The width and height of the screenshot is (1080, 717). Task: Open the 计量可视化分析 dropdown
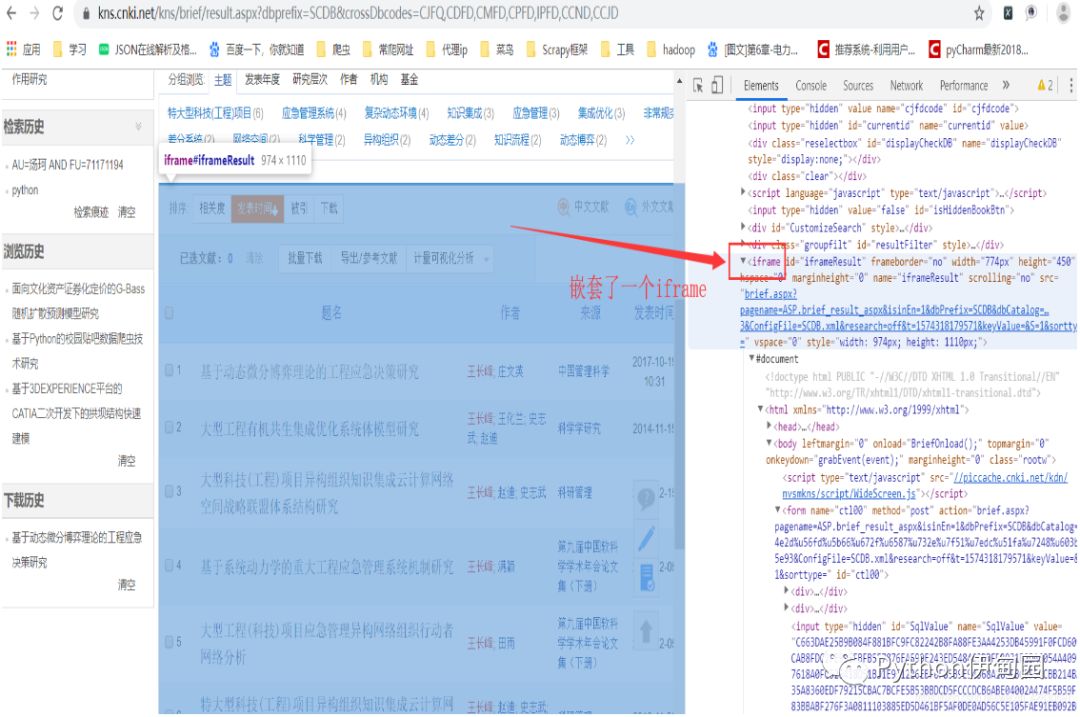(450, 258)
